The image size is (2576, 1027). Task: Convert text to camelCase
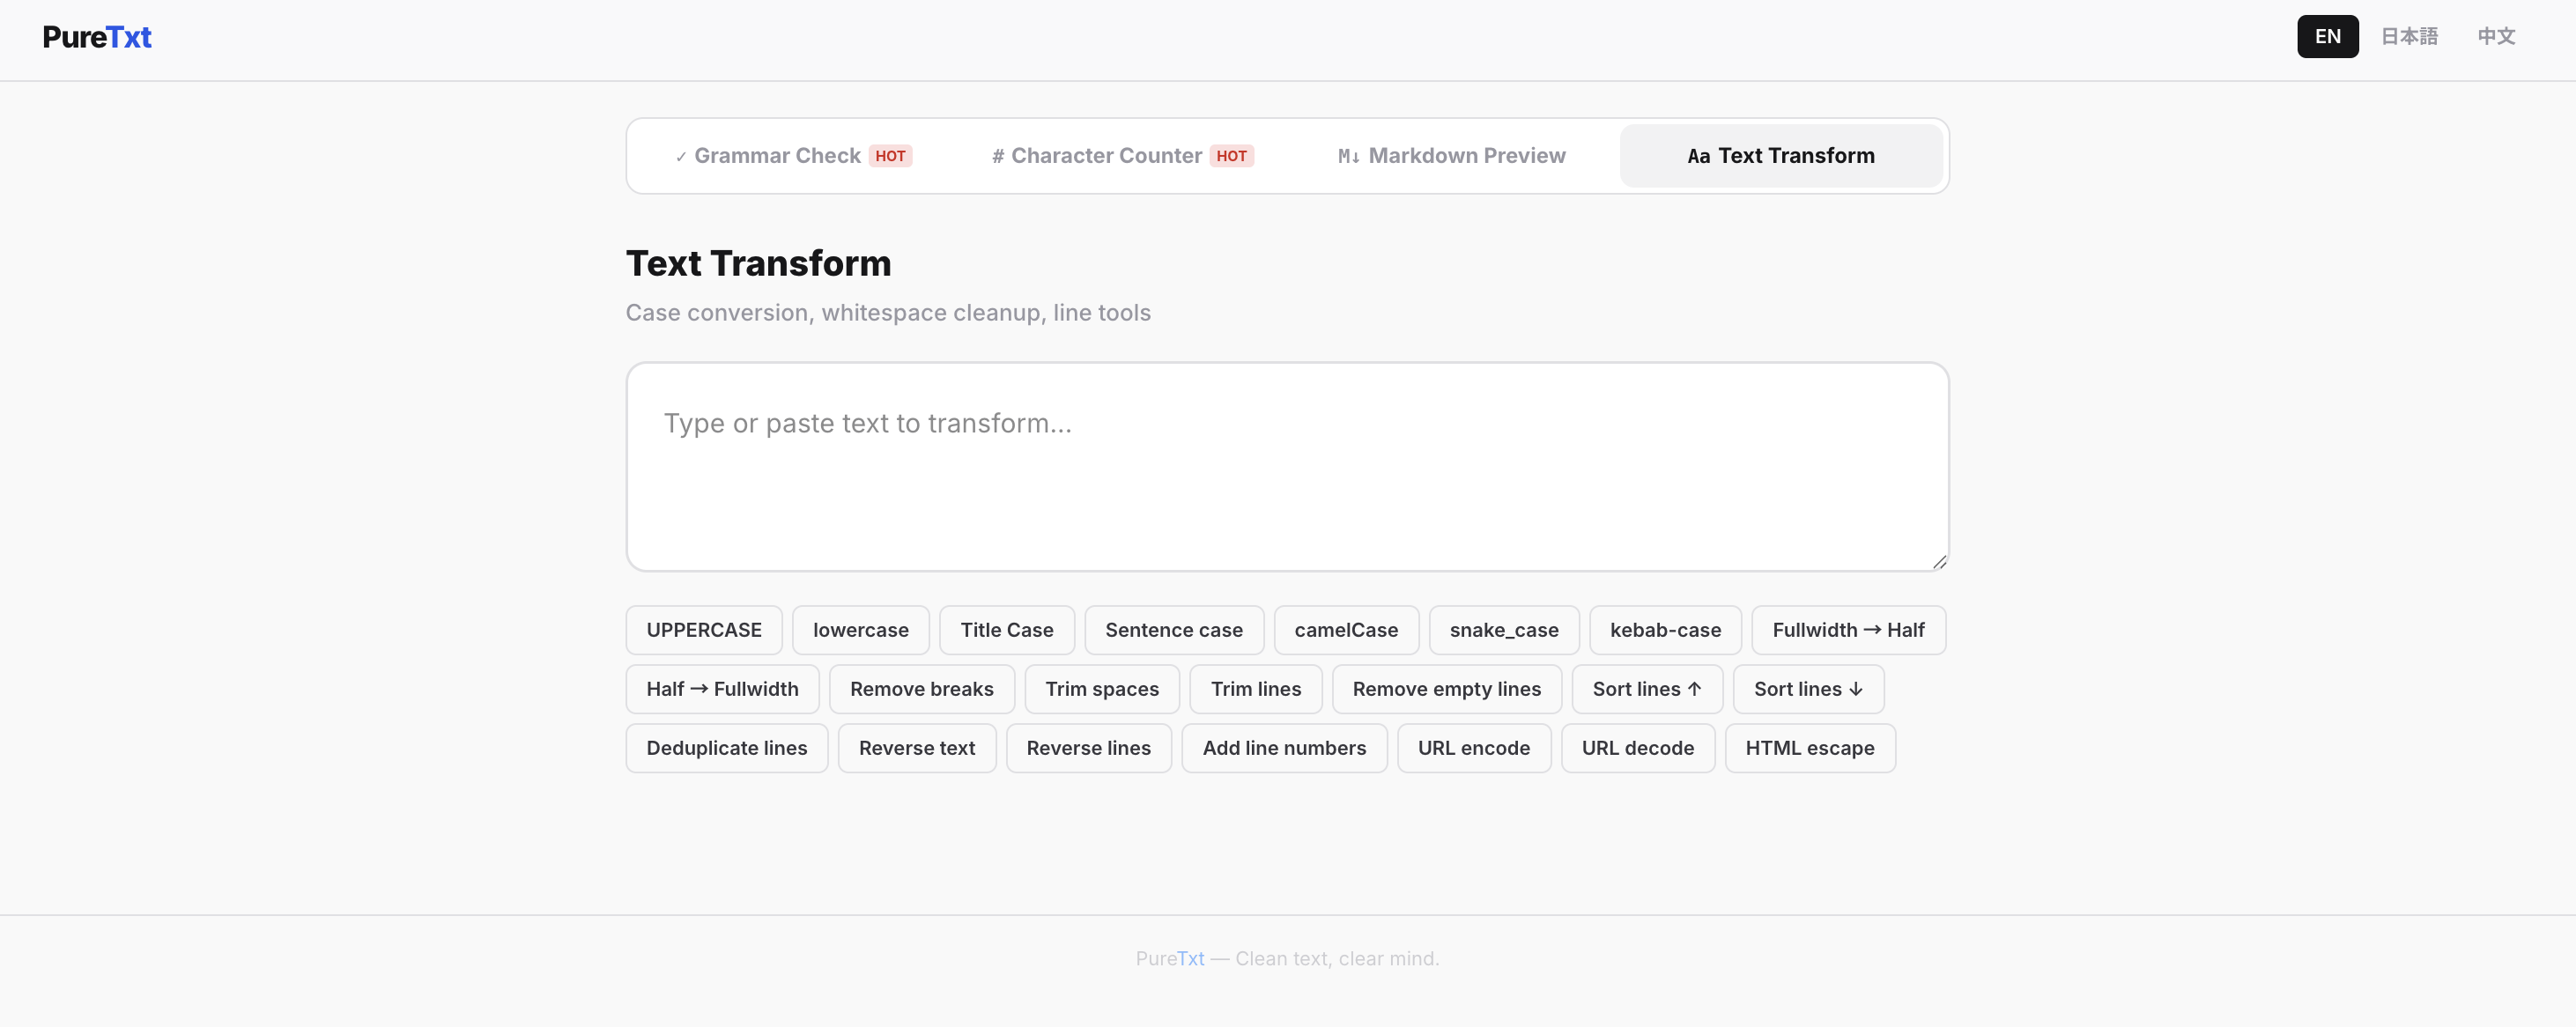(x=1345, y=630)
